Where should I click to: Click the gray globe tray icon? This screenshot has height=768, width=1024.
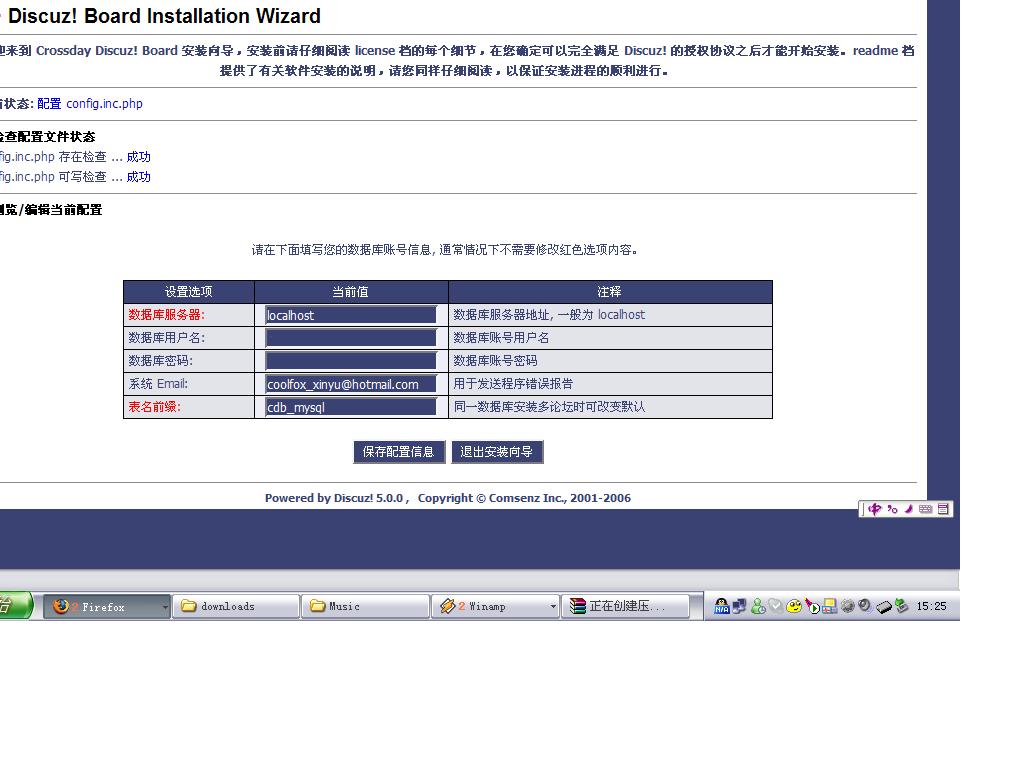point(848,606)
